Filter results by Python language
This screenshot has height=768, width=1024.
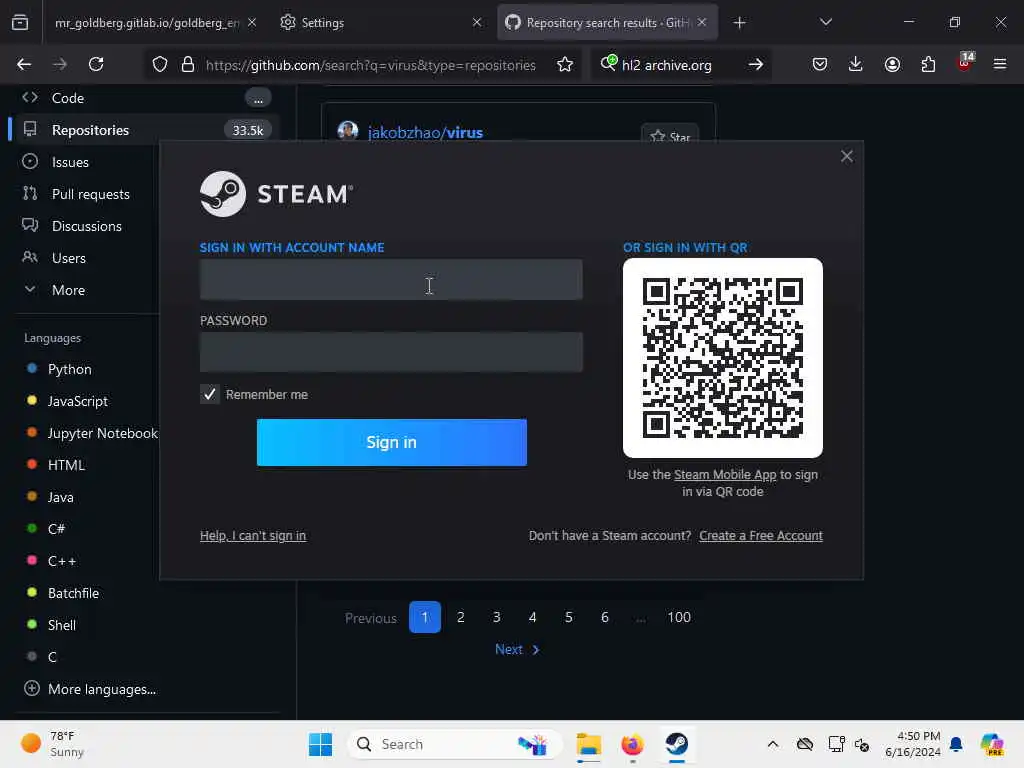(69, 369)
